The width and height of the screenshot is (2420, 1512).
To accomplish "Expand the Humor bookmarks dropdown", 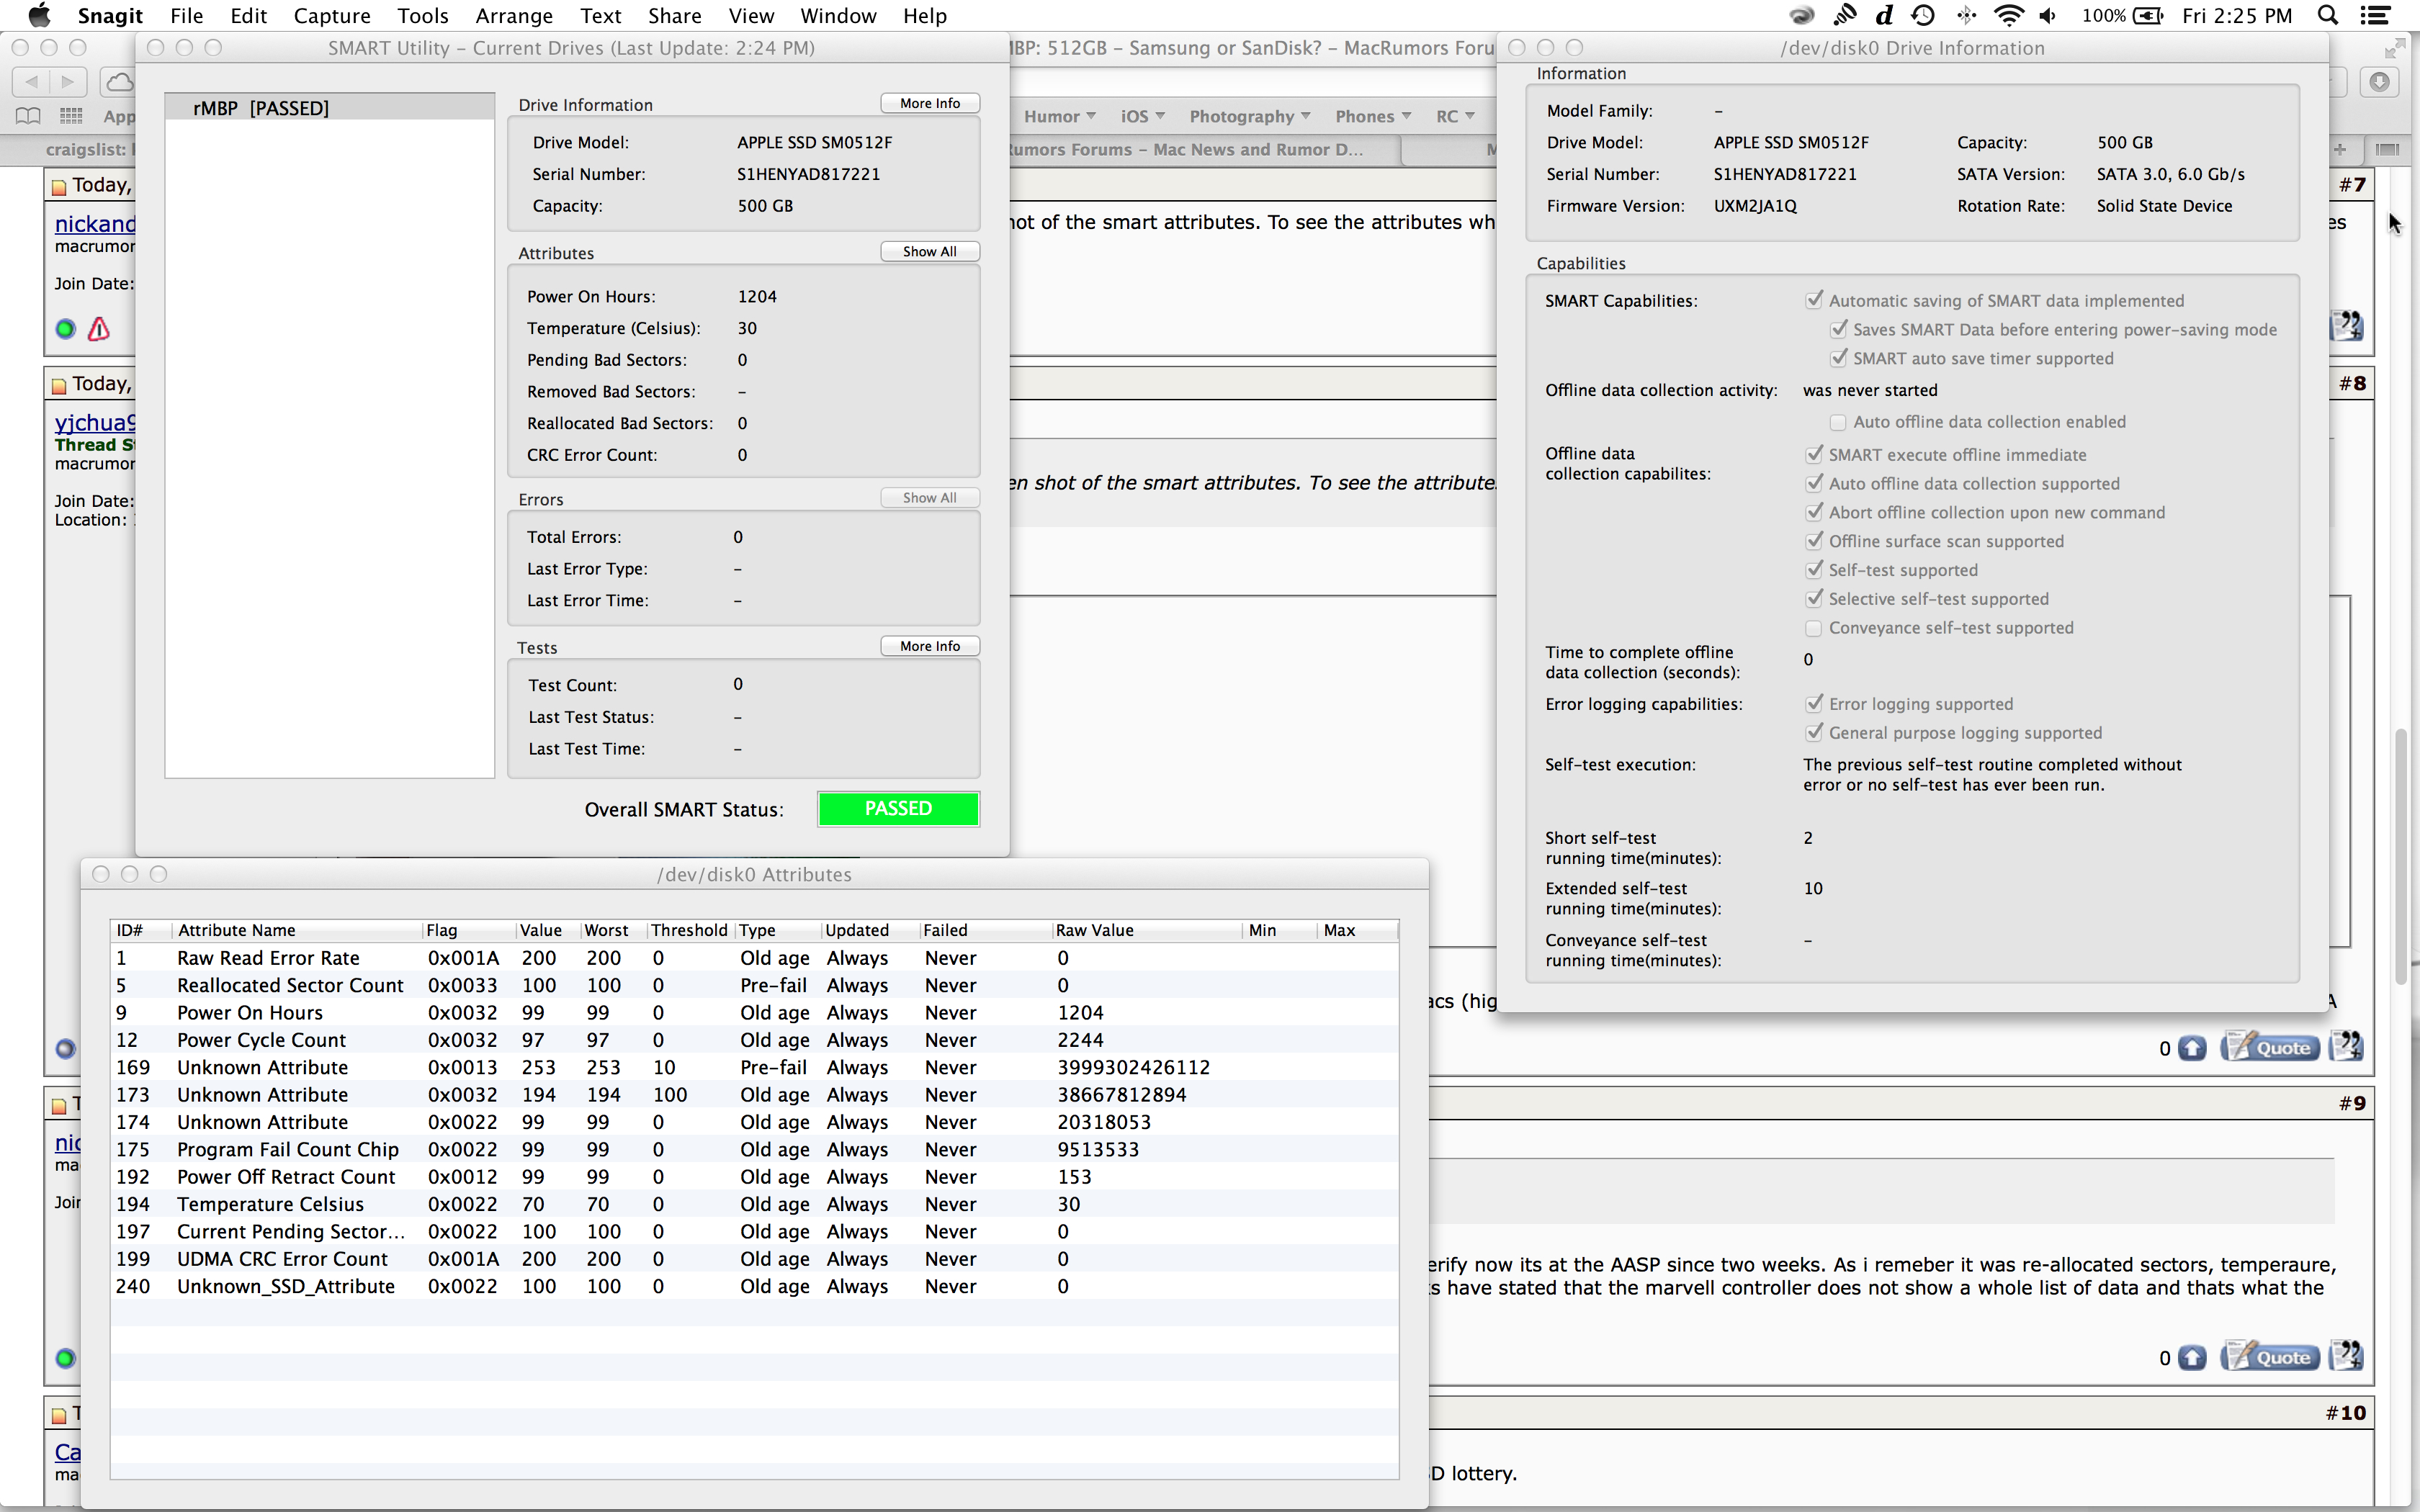I will tap(1060, 116).
